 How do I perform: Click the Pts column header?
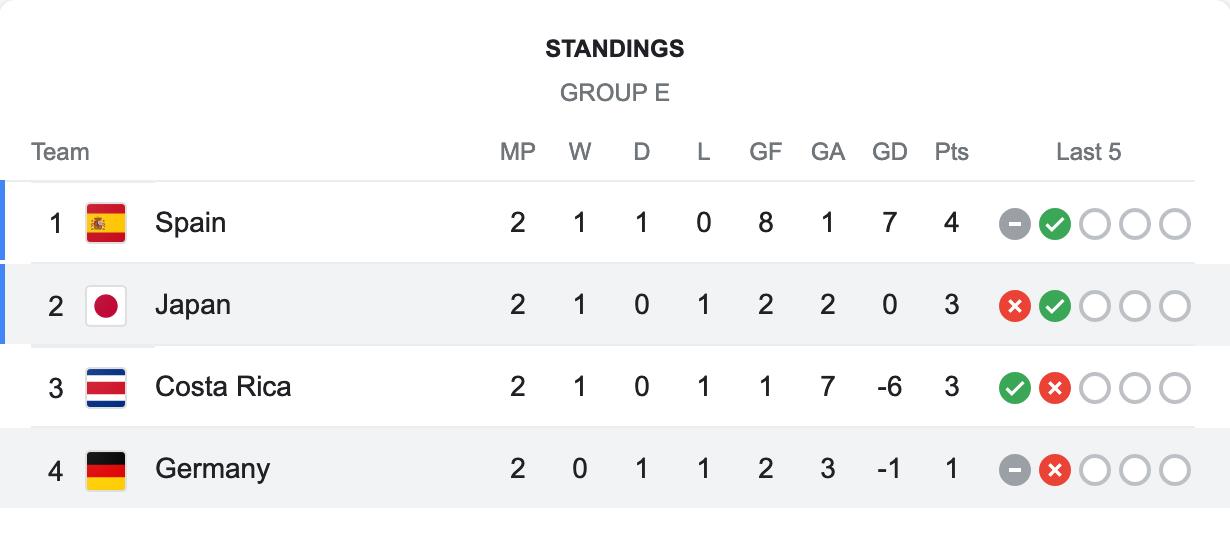pyautogui.click(x=952, y=152)
